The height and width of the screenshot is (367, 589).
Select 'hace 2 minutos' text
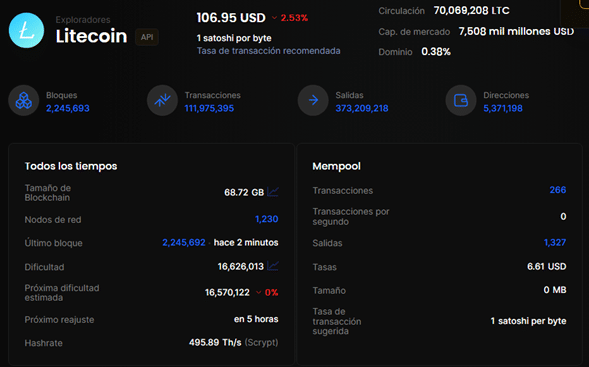click(246, 243)
